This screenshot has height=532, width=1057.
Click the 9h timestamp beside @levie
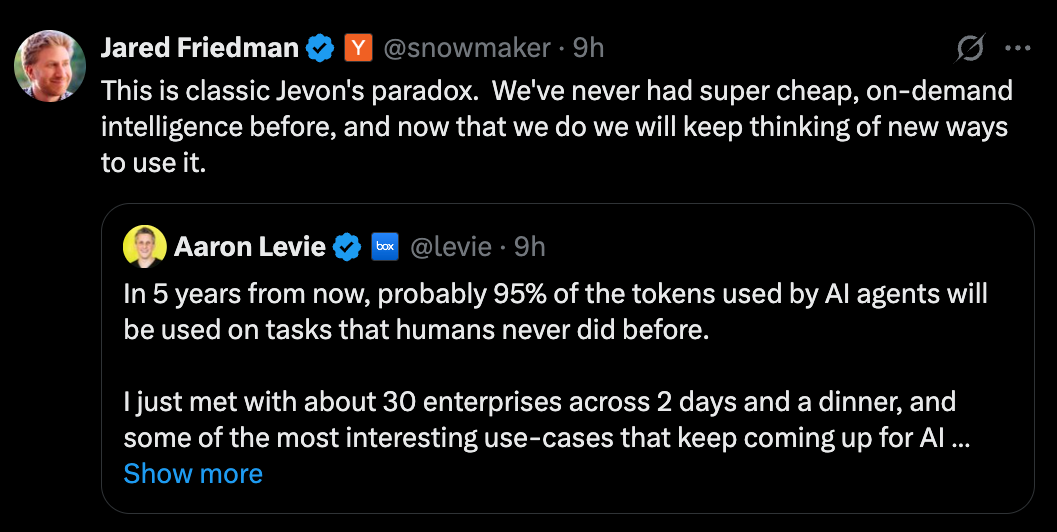529,246
